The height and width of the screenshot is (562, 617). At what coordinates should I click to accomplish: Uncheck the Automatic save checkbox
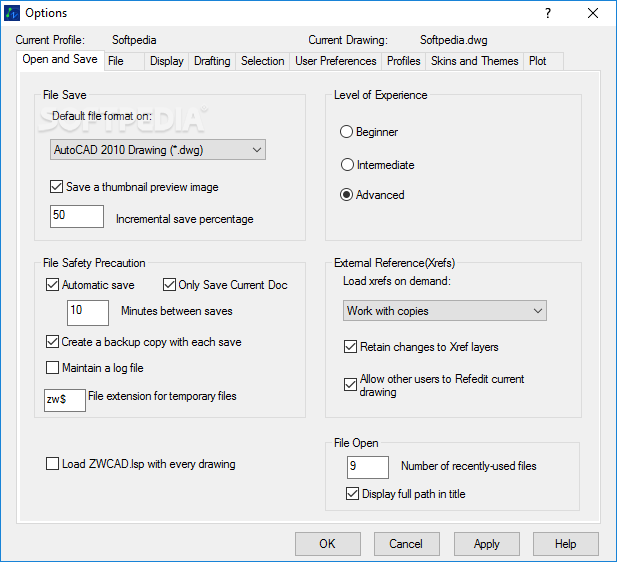(x=52, y=285)
